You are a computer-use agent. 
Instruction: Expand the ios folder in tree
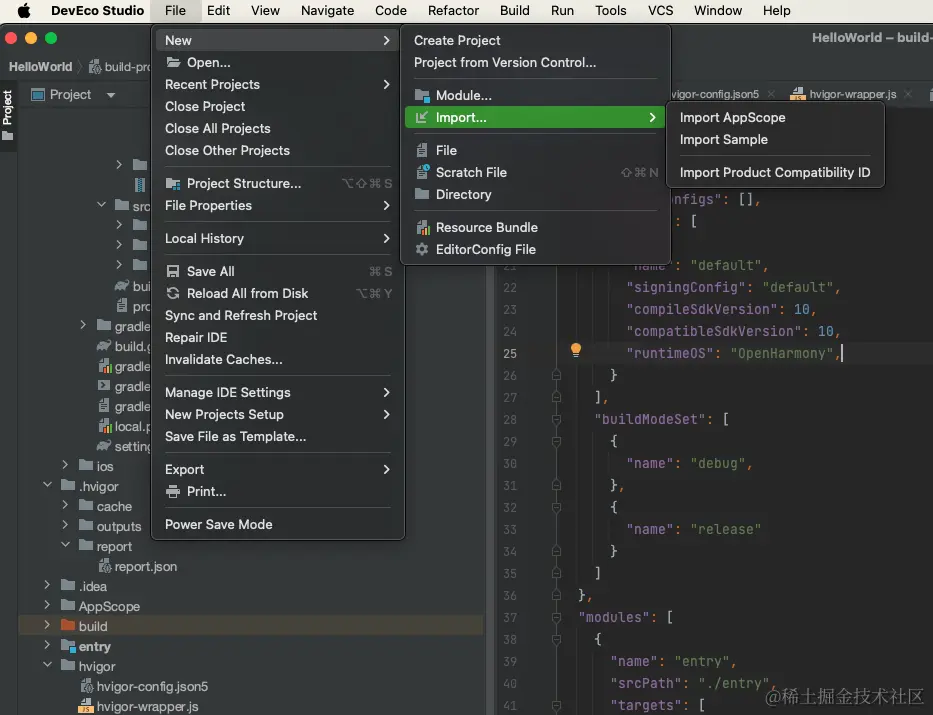click(65, 465)
